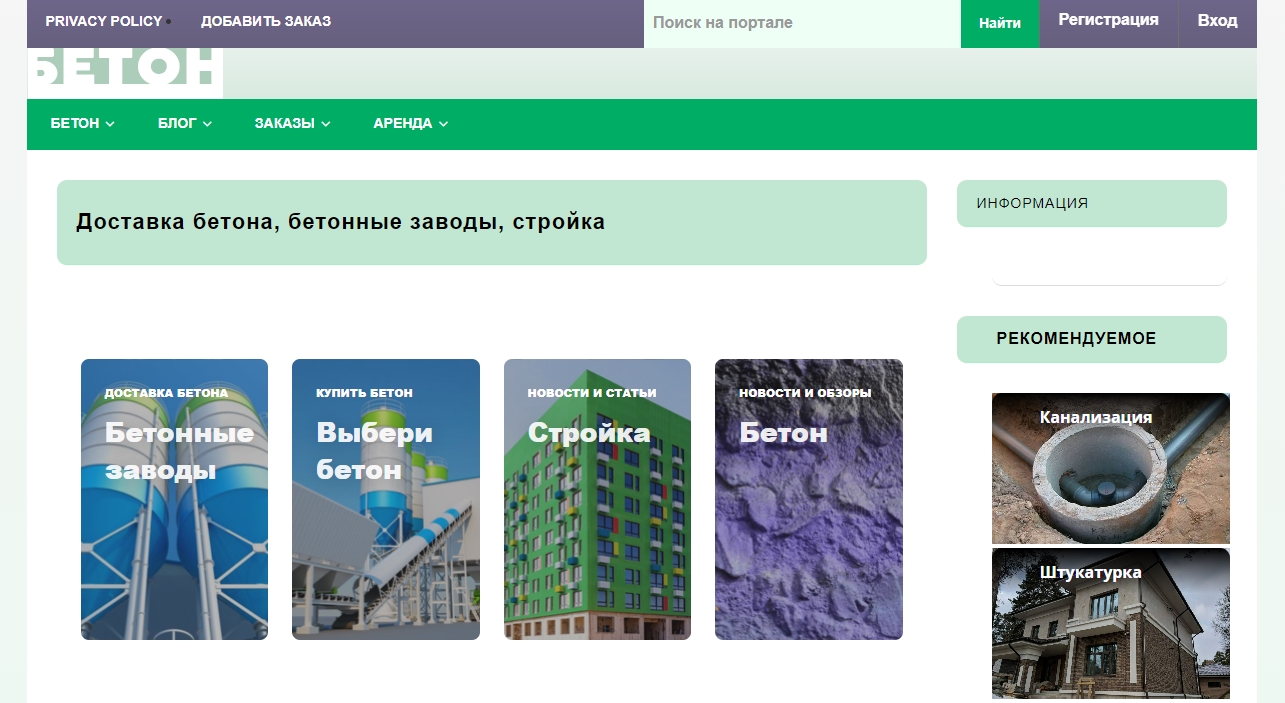Expand the Заказы menu
The image size is (1285, 703).
pos(292,124)
